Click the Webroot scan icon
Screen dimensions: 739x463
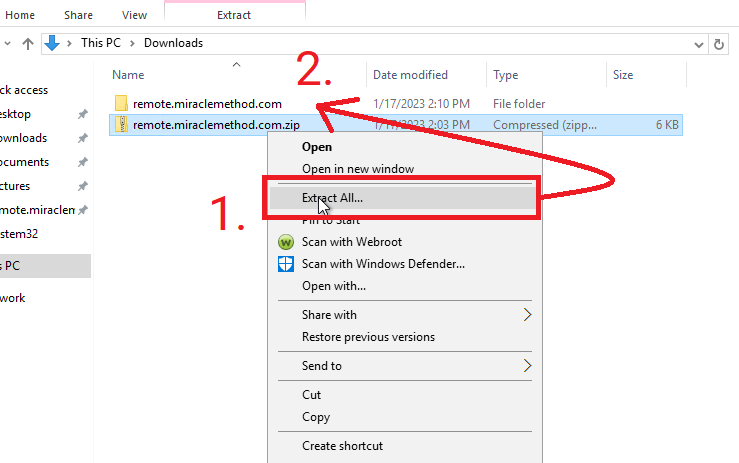point(286,242)
